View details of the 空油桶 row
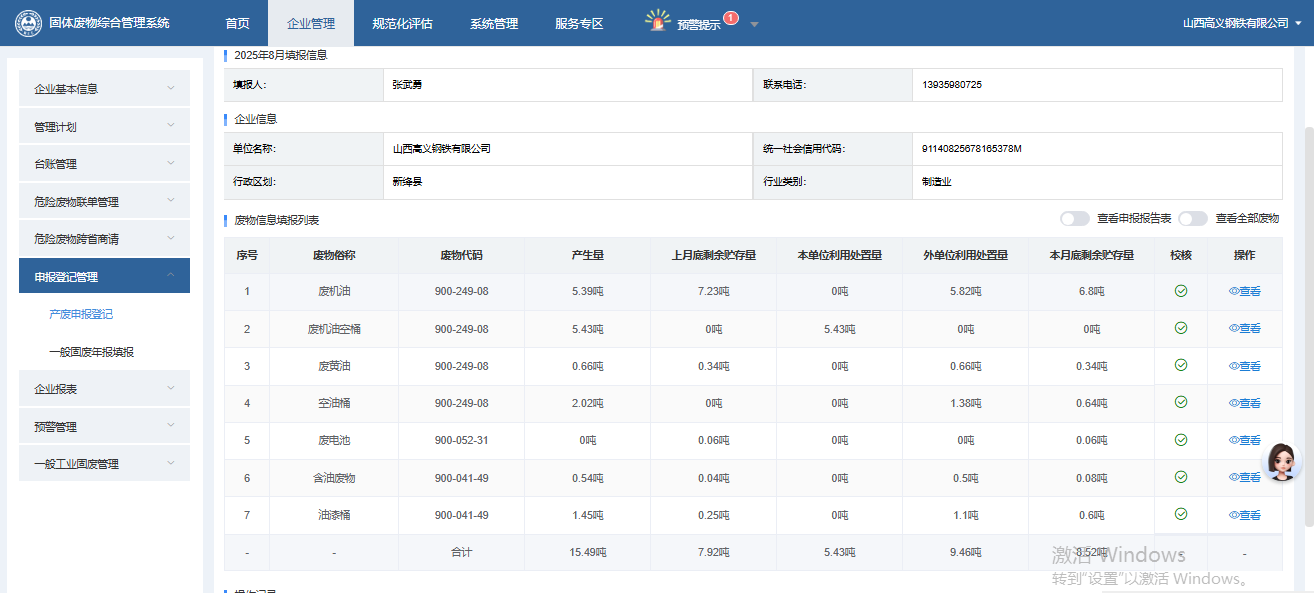This screenshot has width=1314, height=593. click(1244, 403)
